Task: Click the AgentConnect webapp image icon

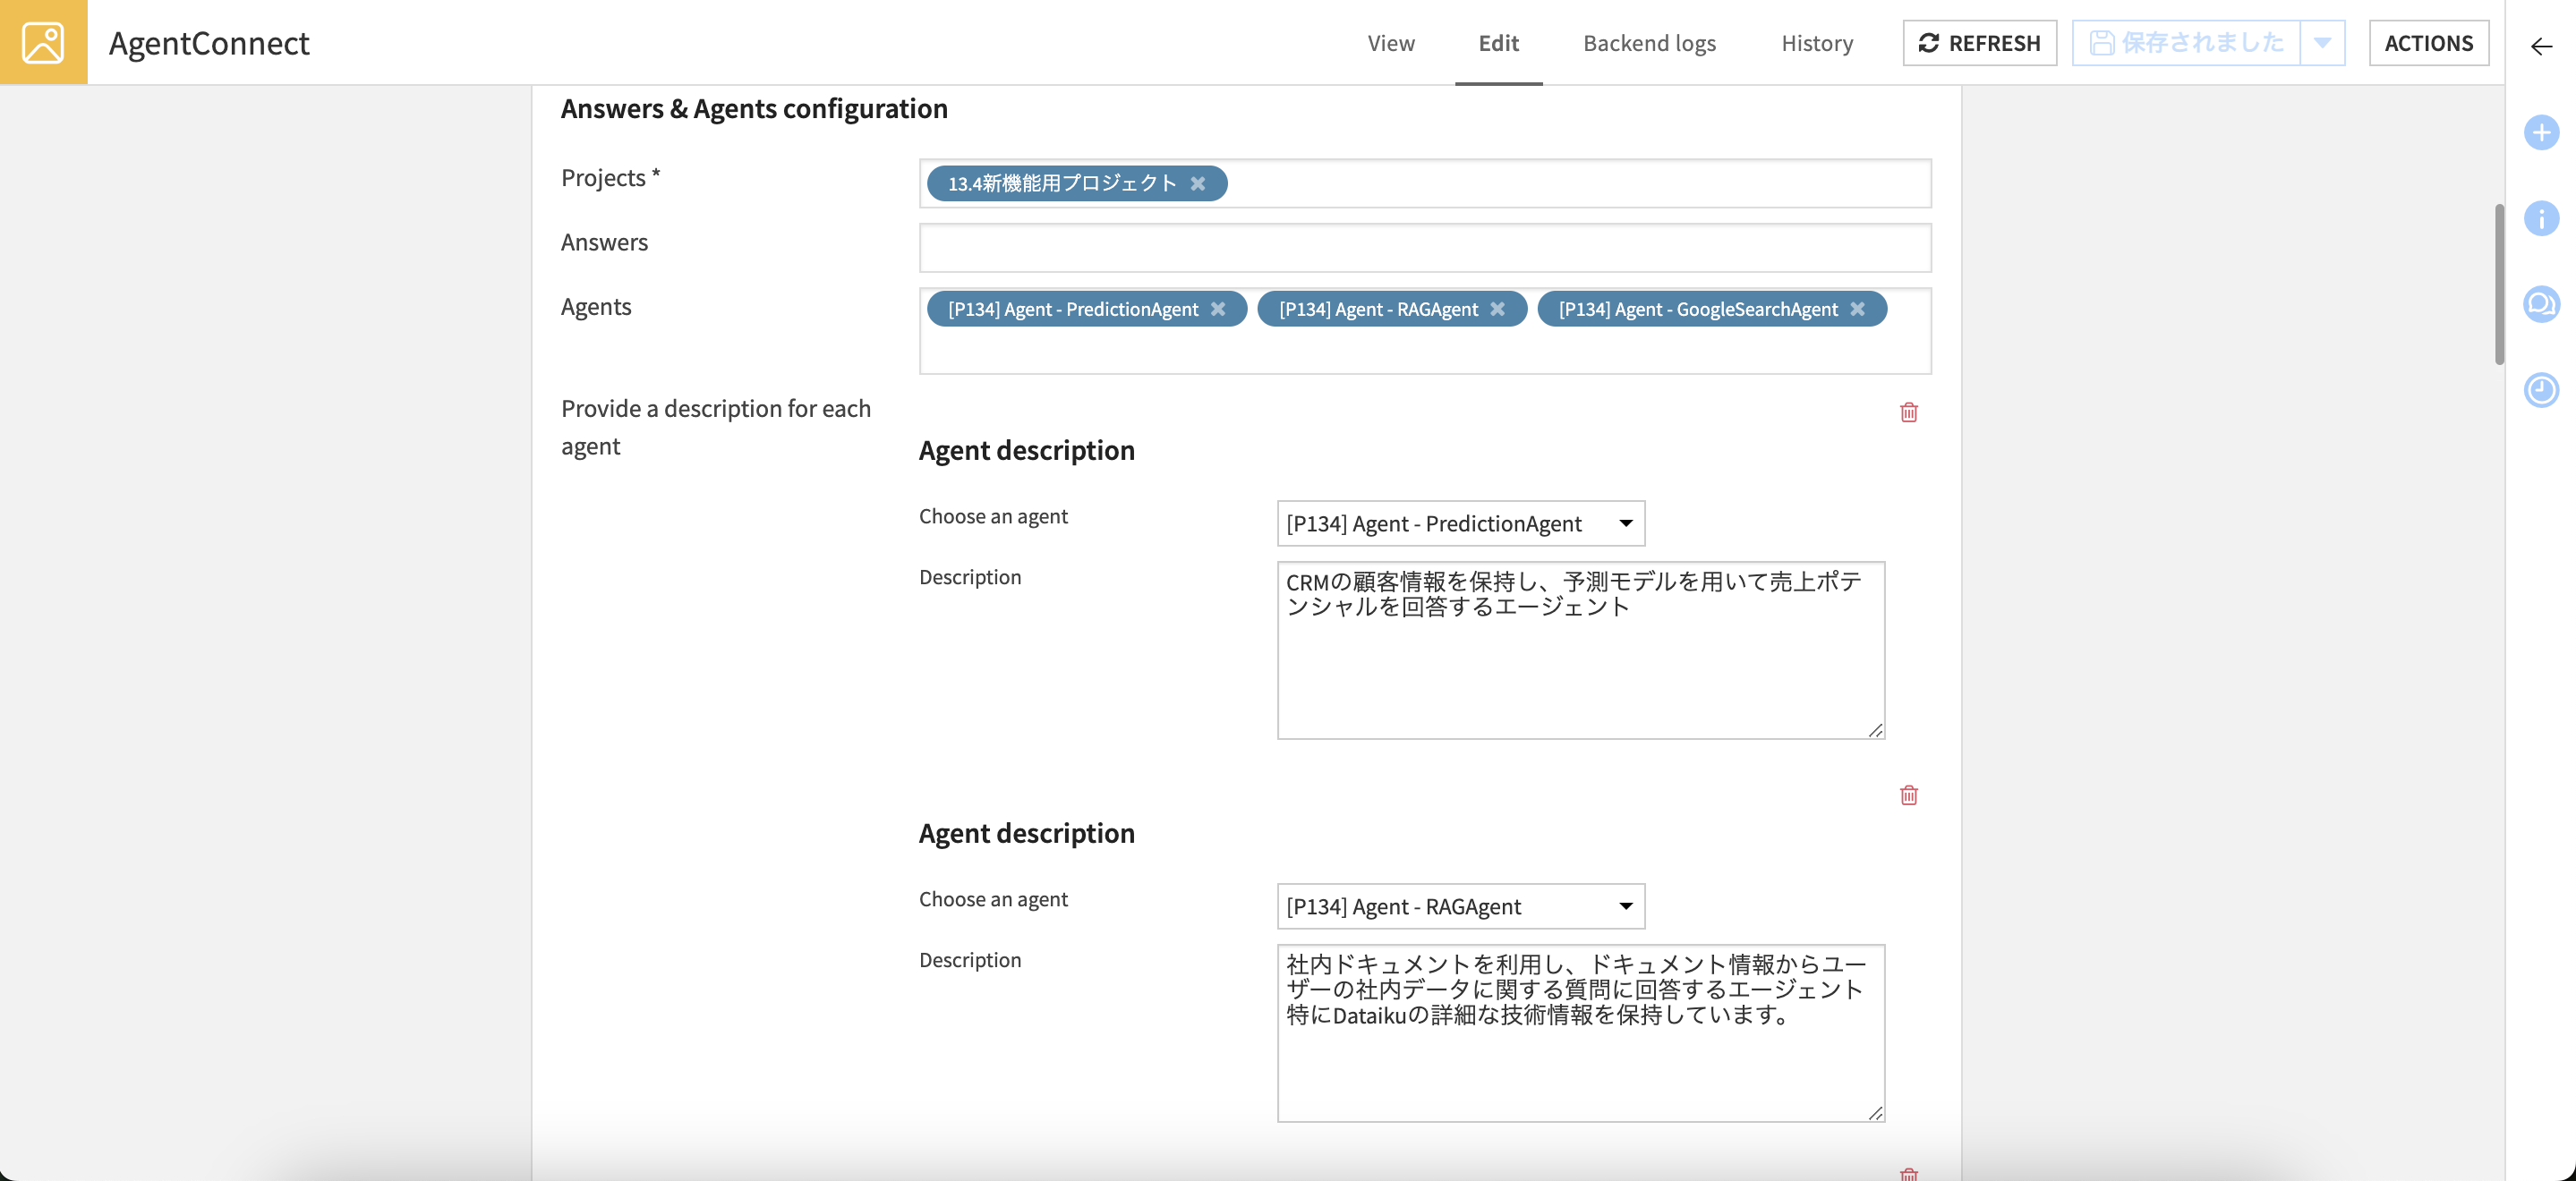Action: coord(43,42)
